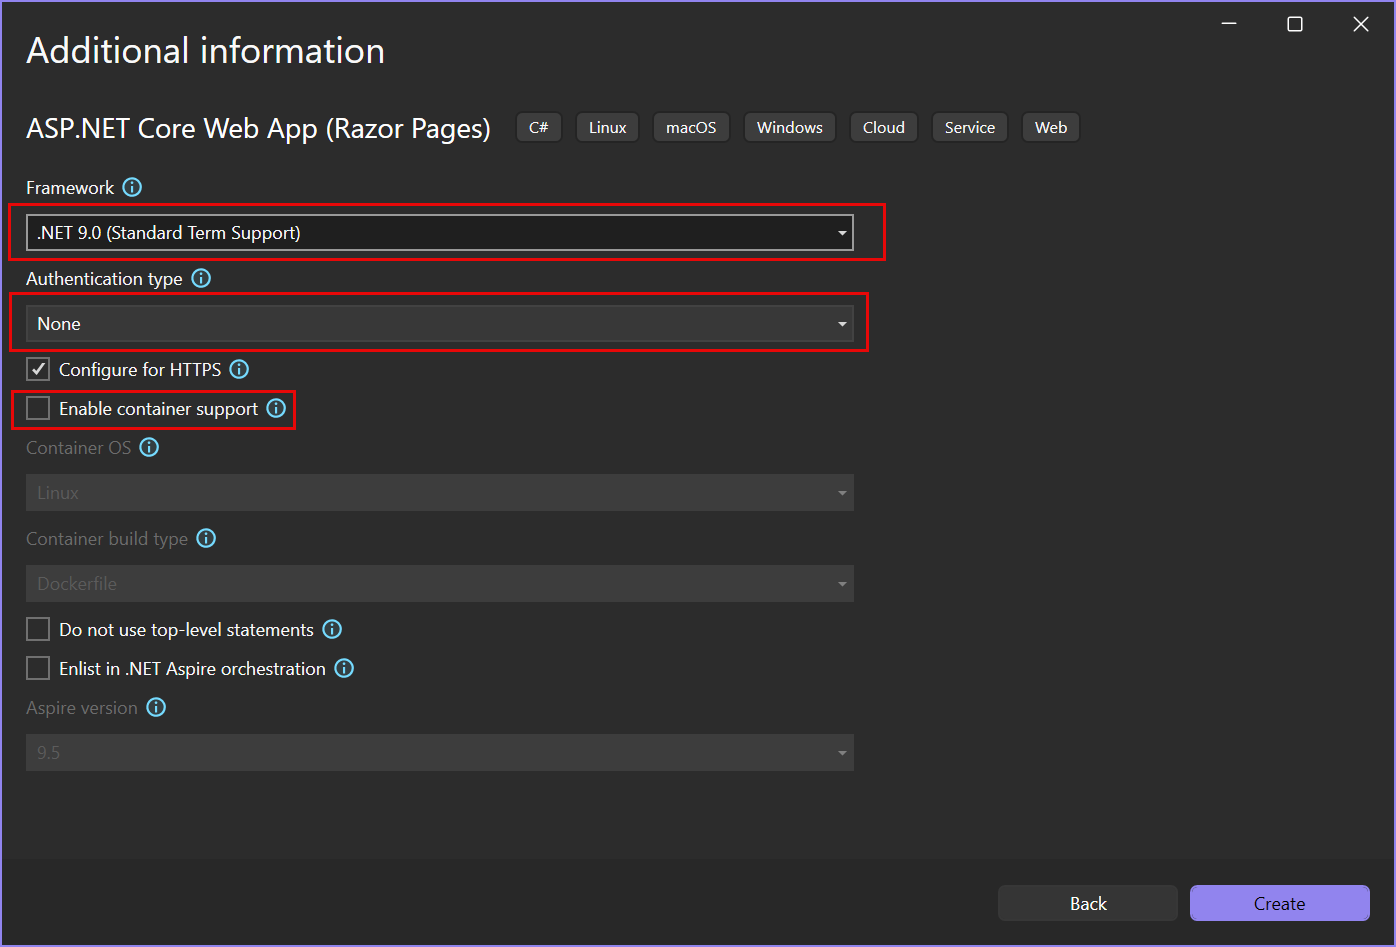Image resolution: width=1396 pixels, height=947 pixels.
Task: Enable container support
Action: 37,408
